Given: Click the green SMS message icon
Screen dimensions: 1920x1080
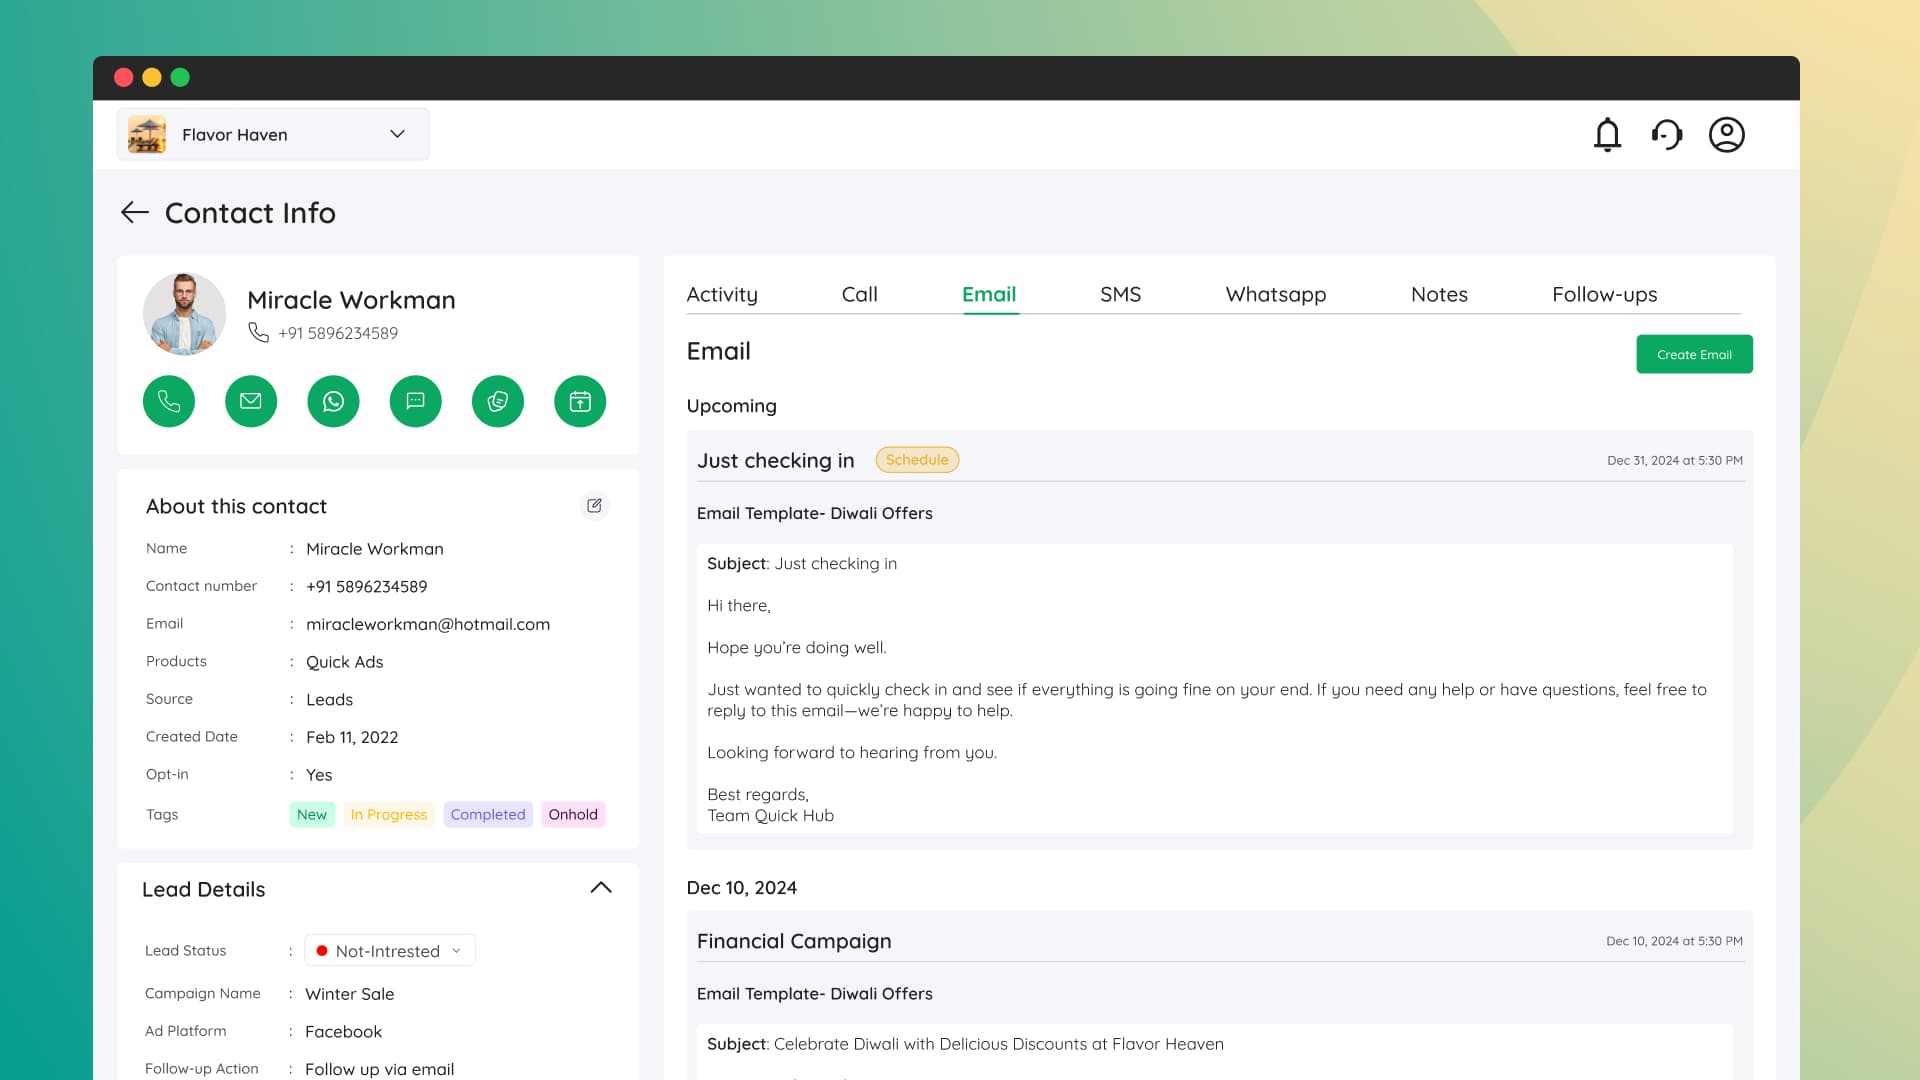Looking at the screenshot, I should tap(415, 401).
